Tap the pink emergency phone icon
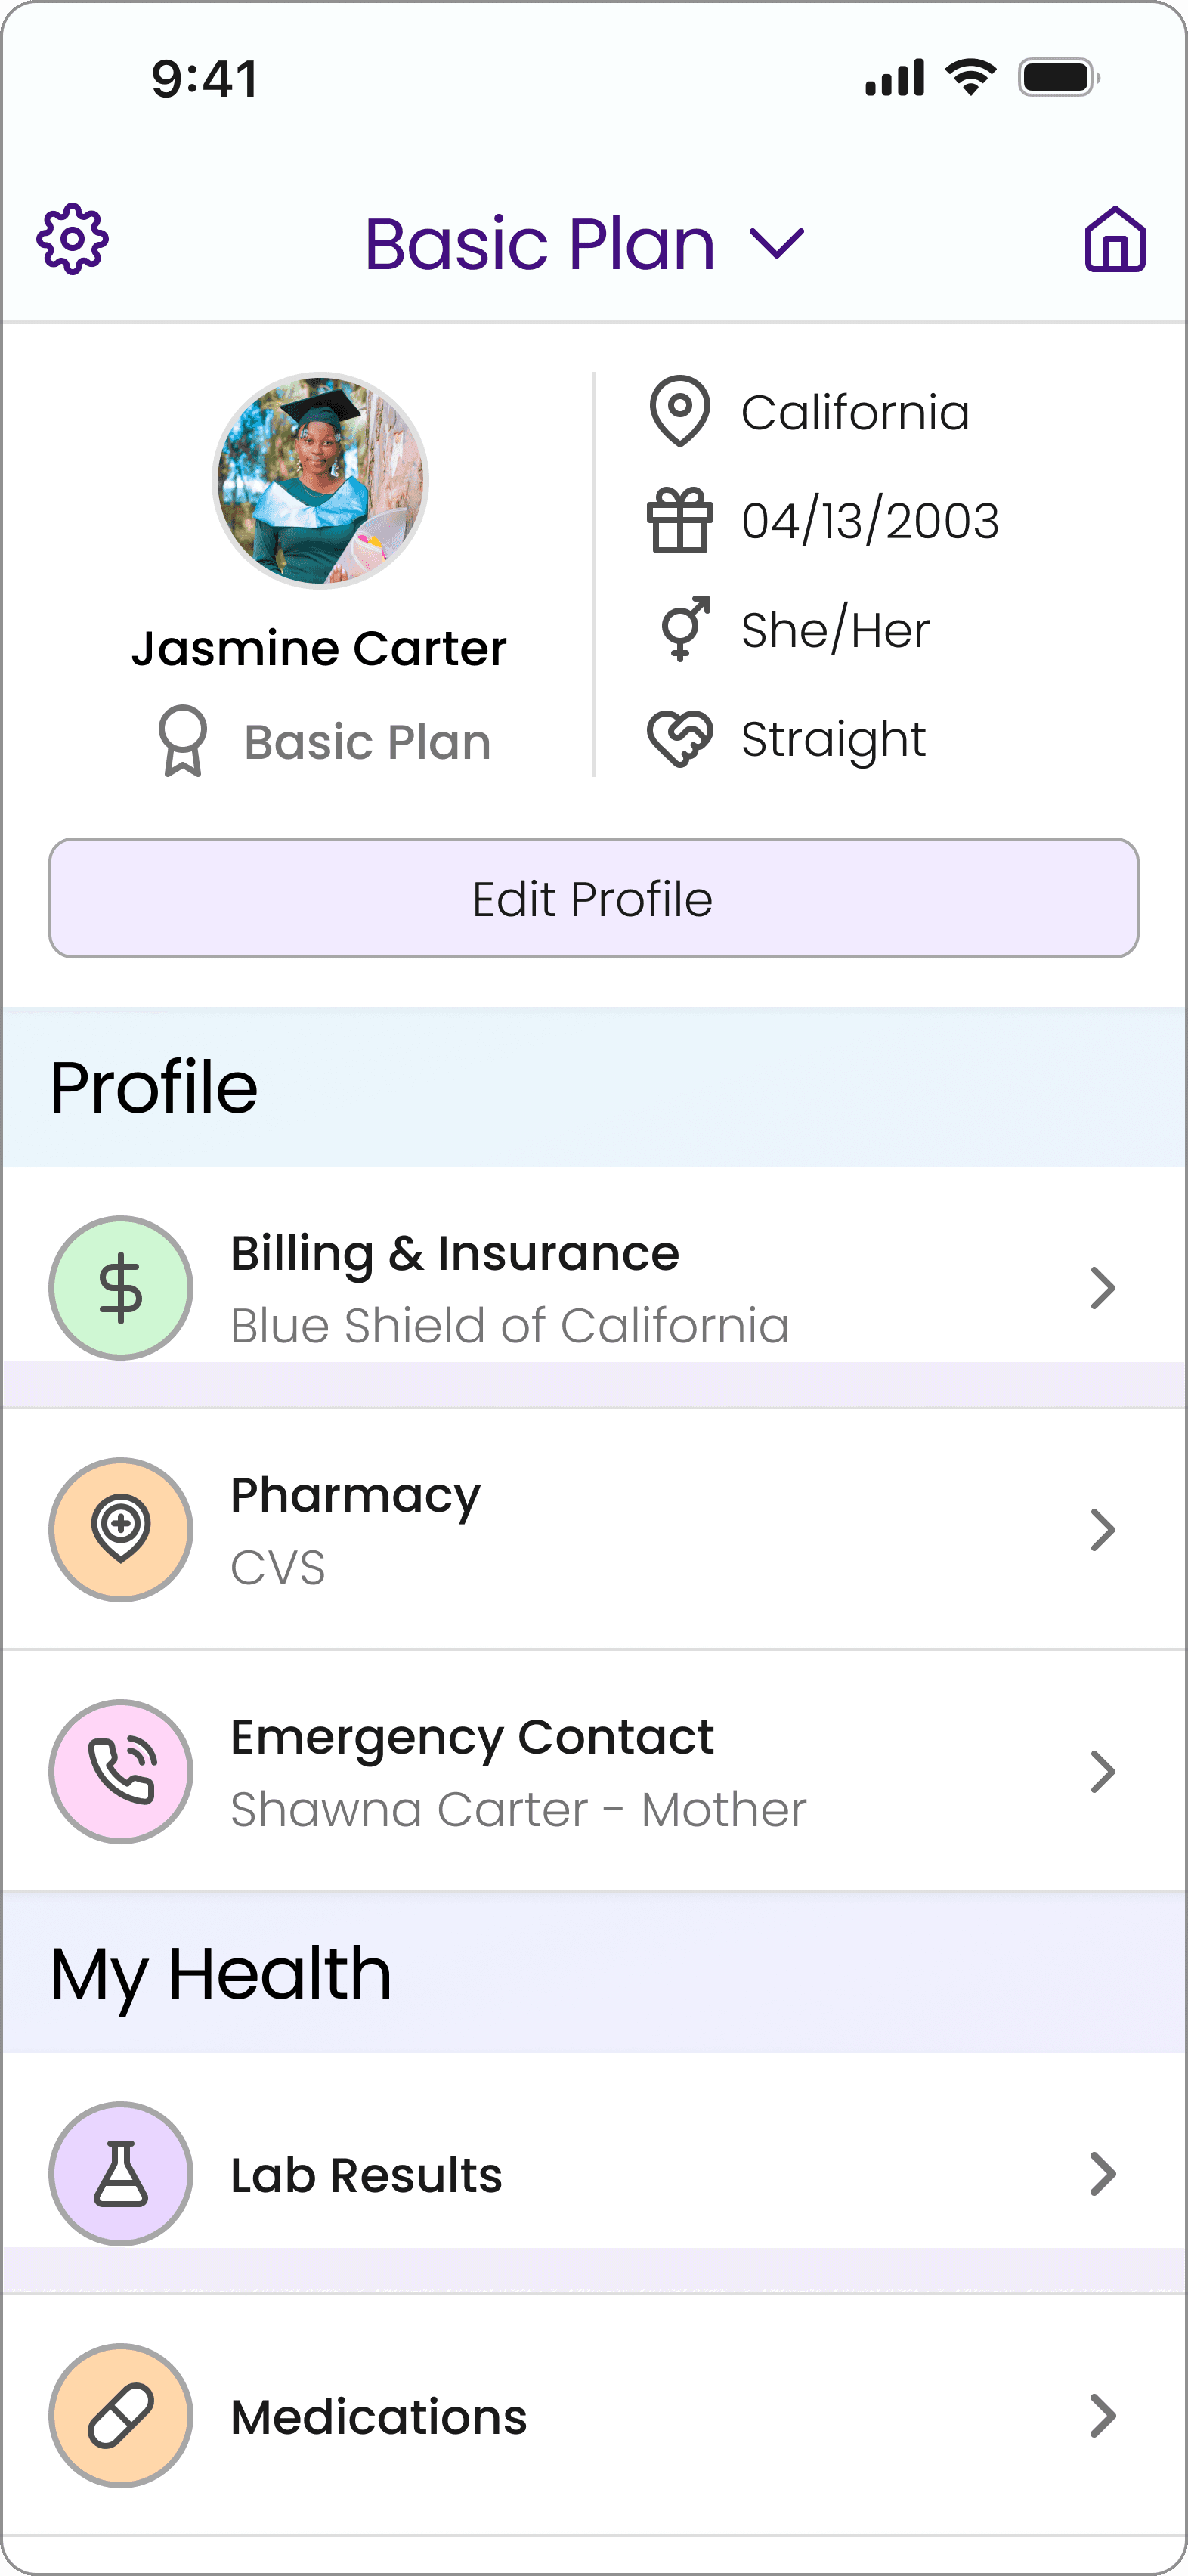This screenshot has width=1188, height=2576. click(121, 1771)
